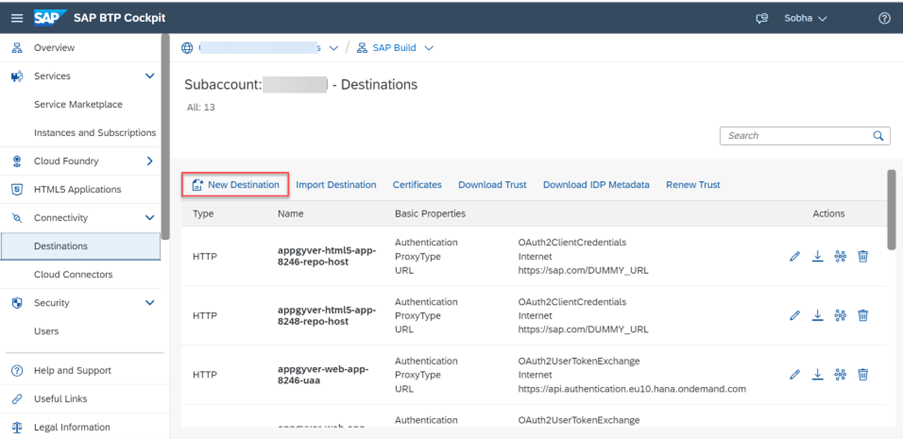Edit appgyver-web-app-8246-uaa destination
Image resolution: width=903 pixels, height=439 pixels.
[795, 375]
